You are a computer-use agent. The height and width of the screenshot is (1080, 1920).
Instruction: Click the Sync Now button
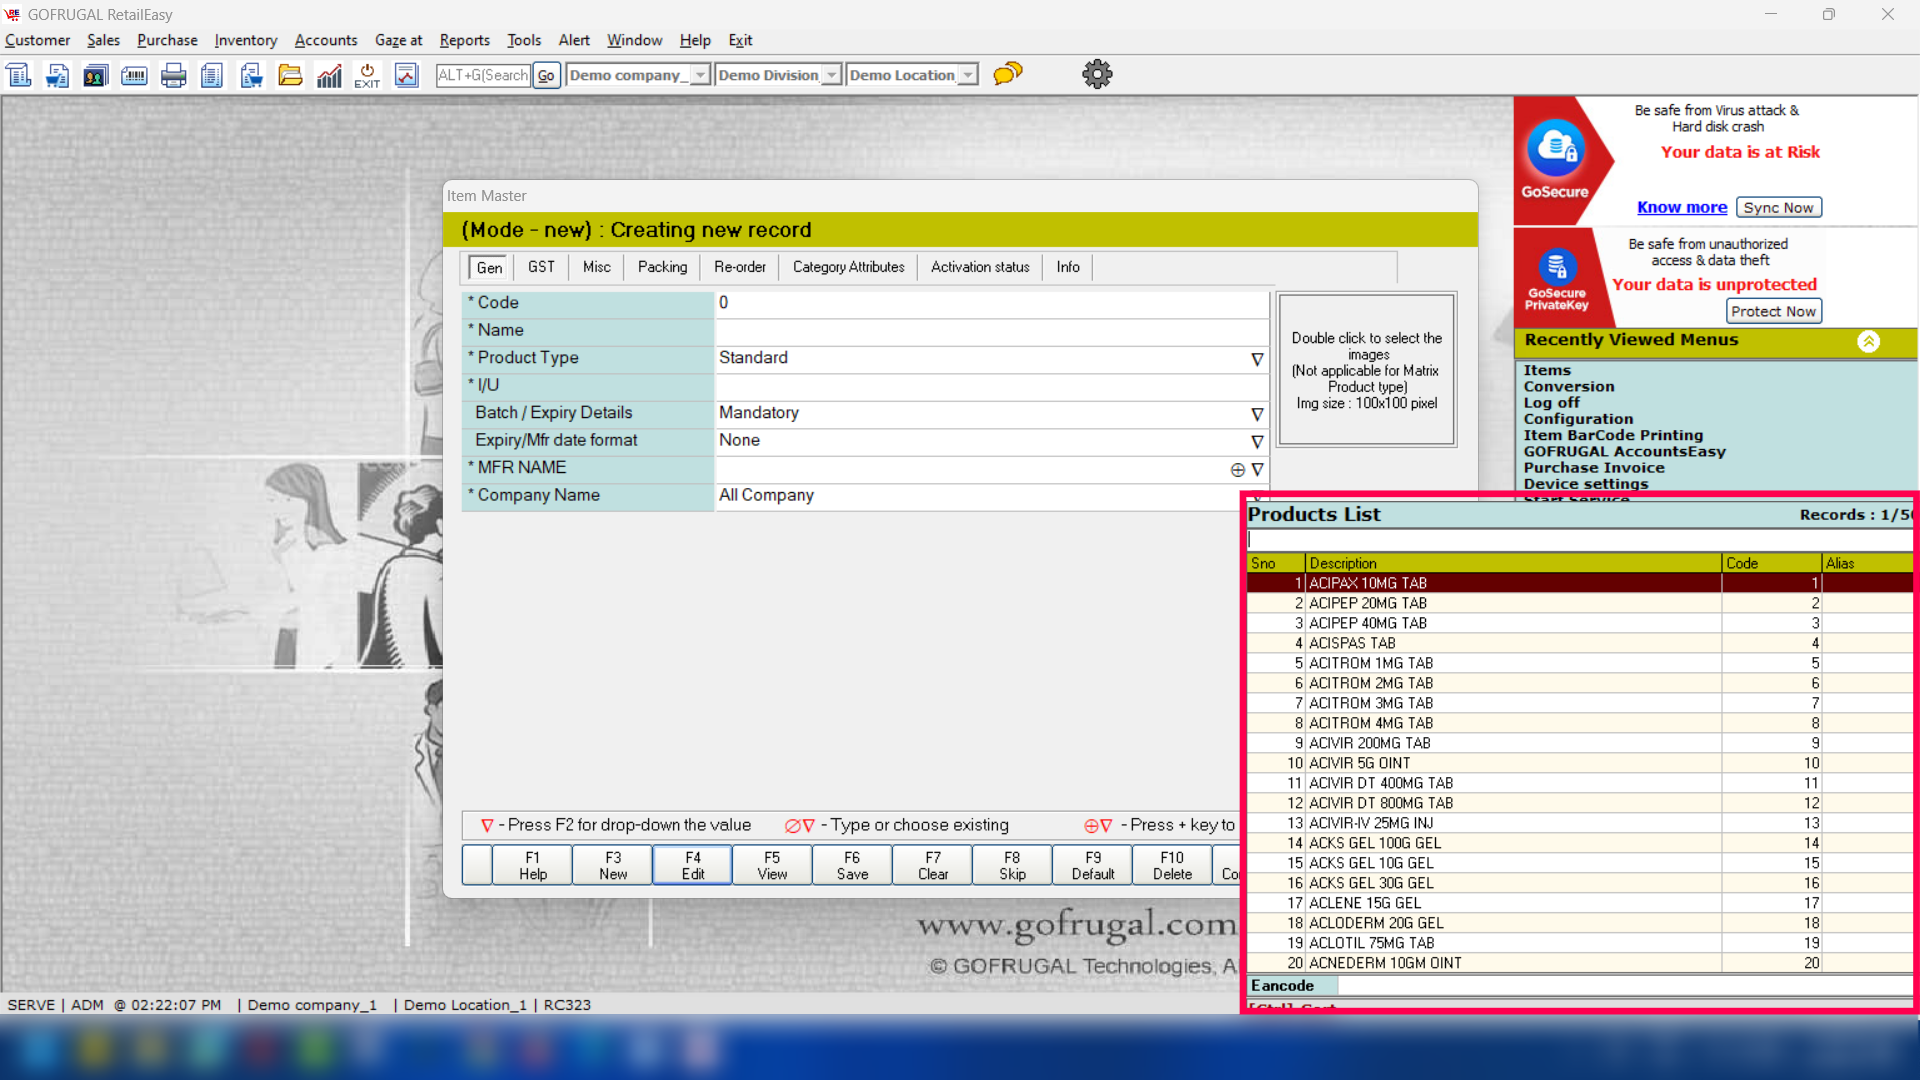(1778, 207)
